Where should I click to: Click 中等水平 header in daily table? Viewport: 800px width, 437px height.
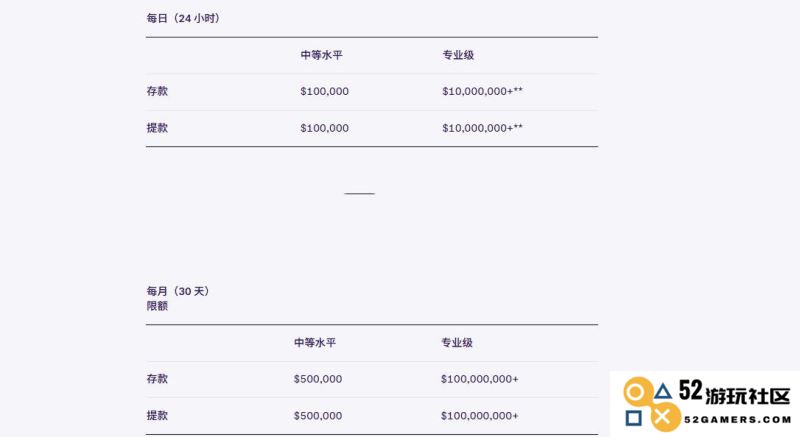pos(321,55)
